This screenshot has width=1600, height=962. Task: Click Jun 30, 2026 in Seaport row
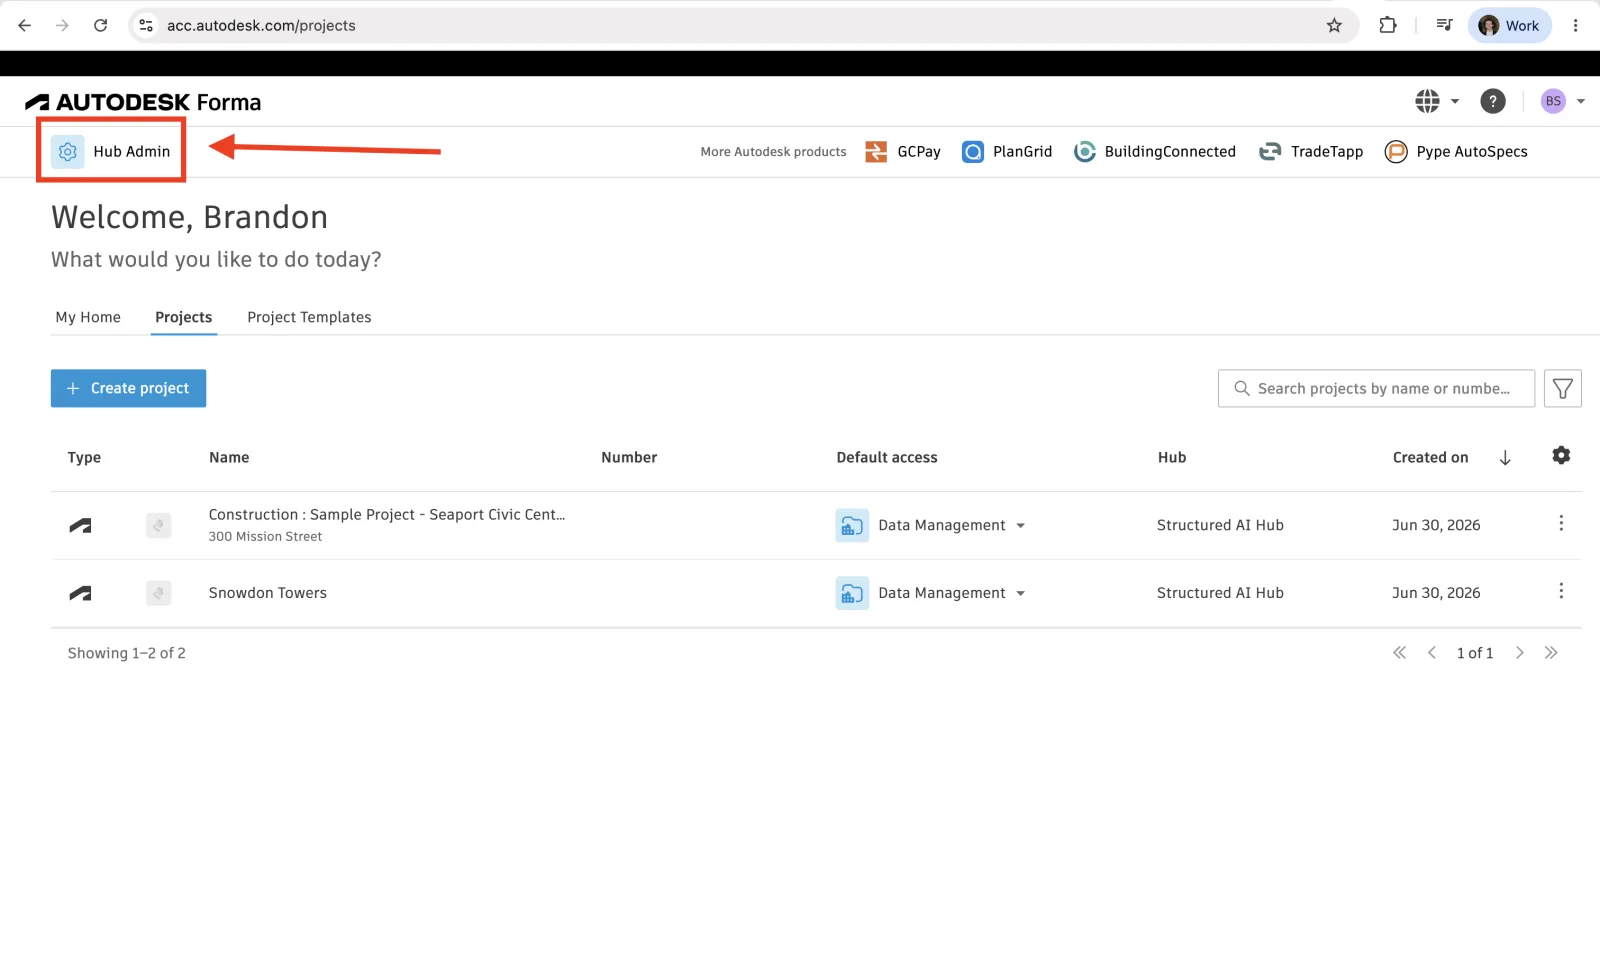(x=1436, y=525)
